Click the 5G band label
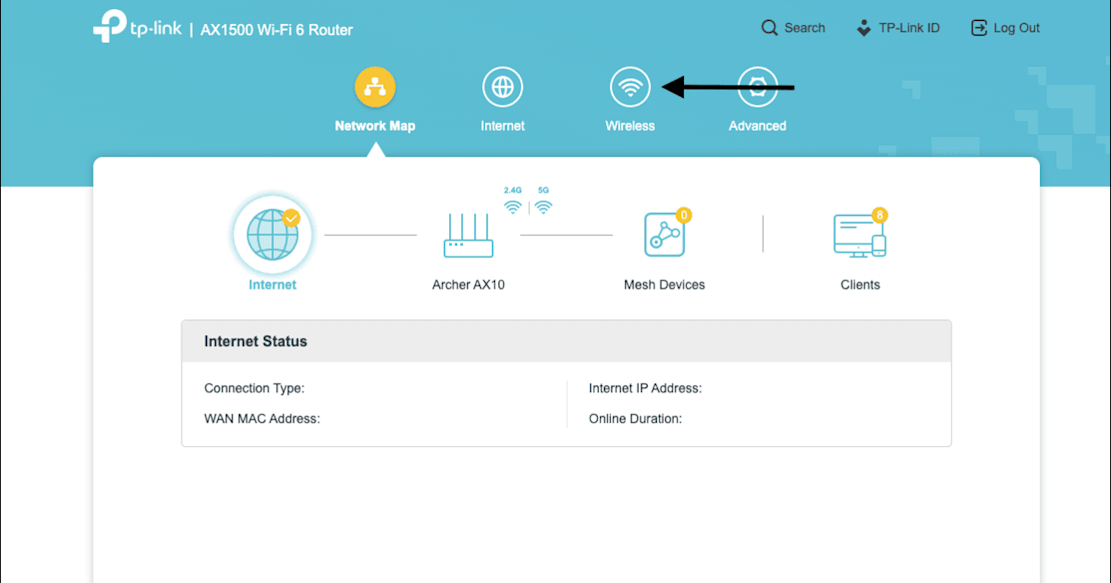 coord(543,190)
